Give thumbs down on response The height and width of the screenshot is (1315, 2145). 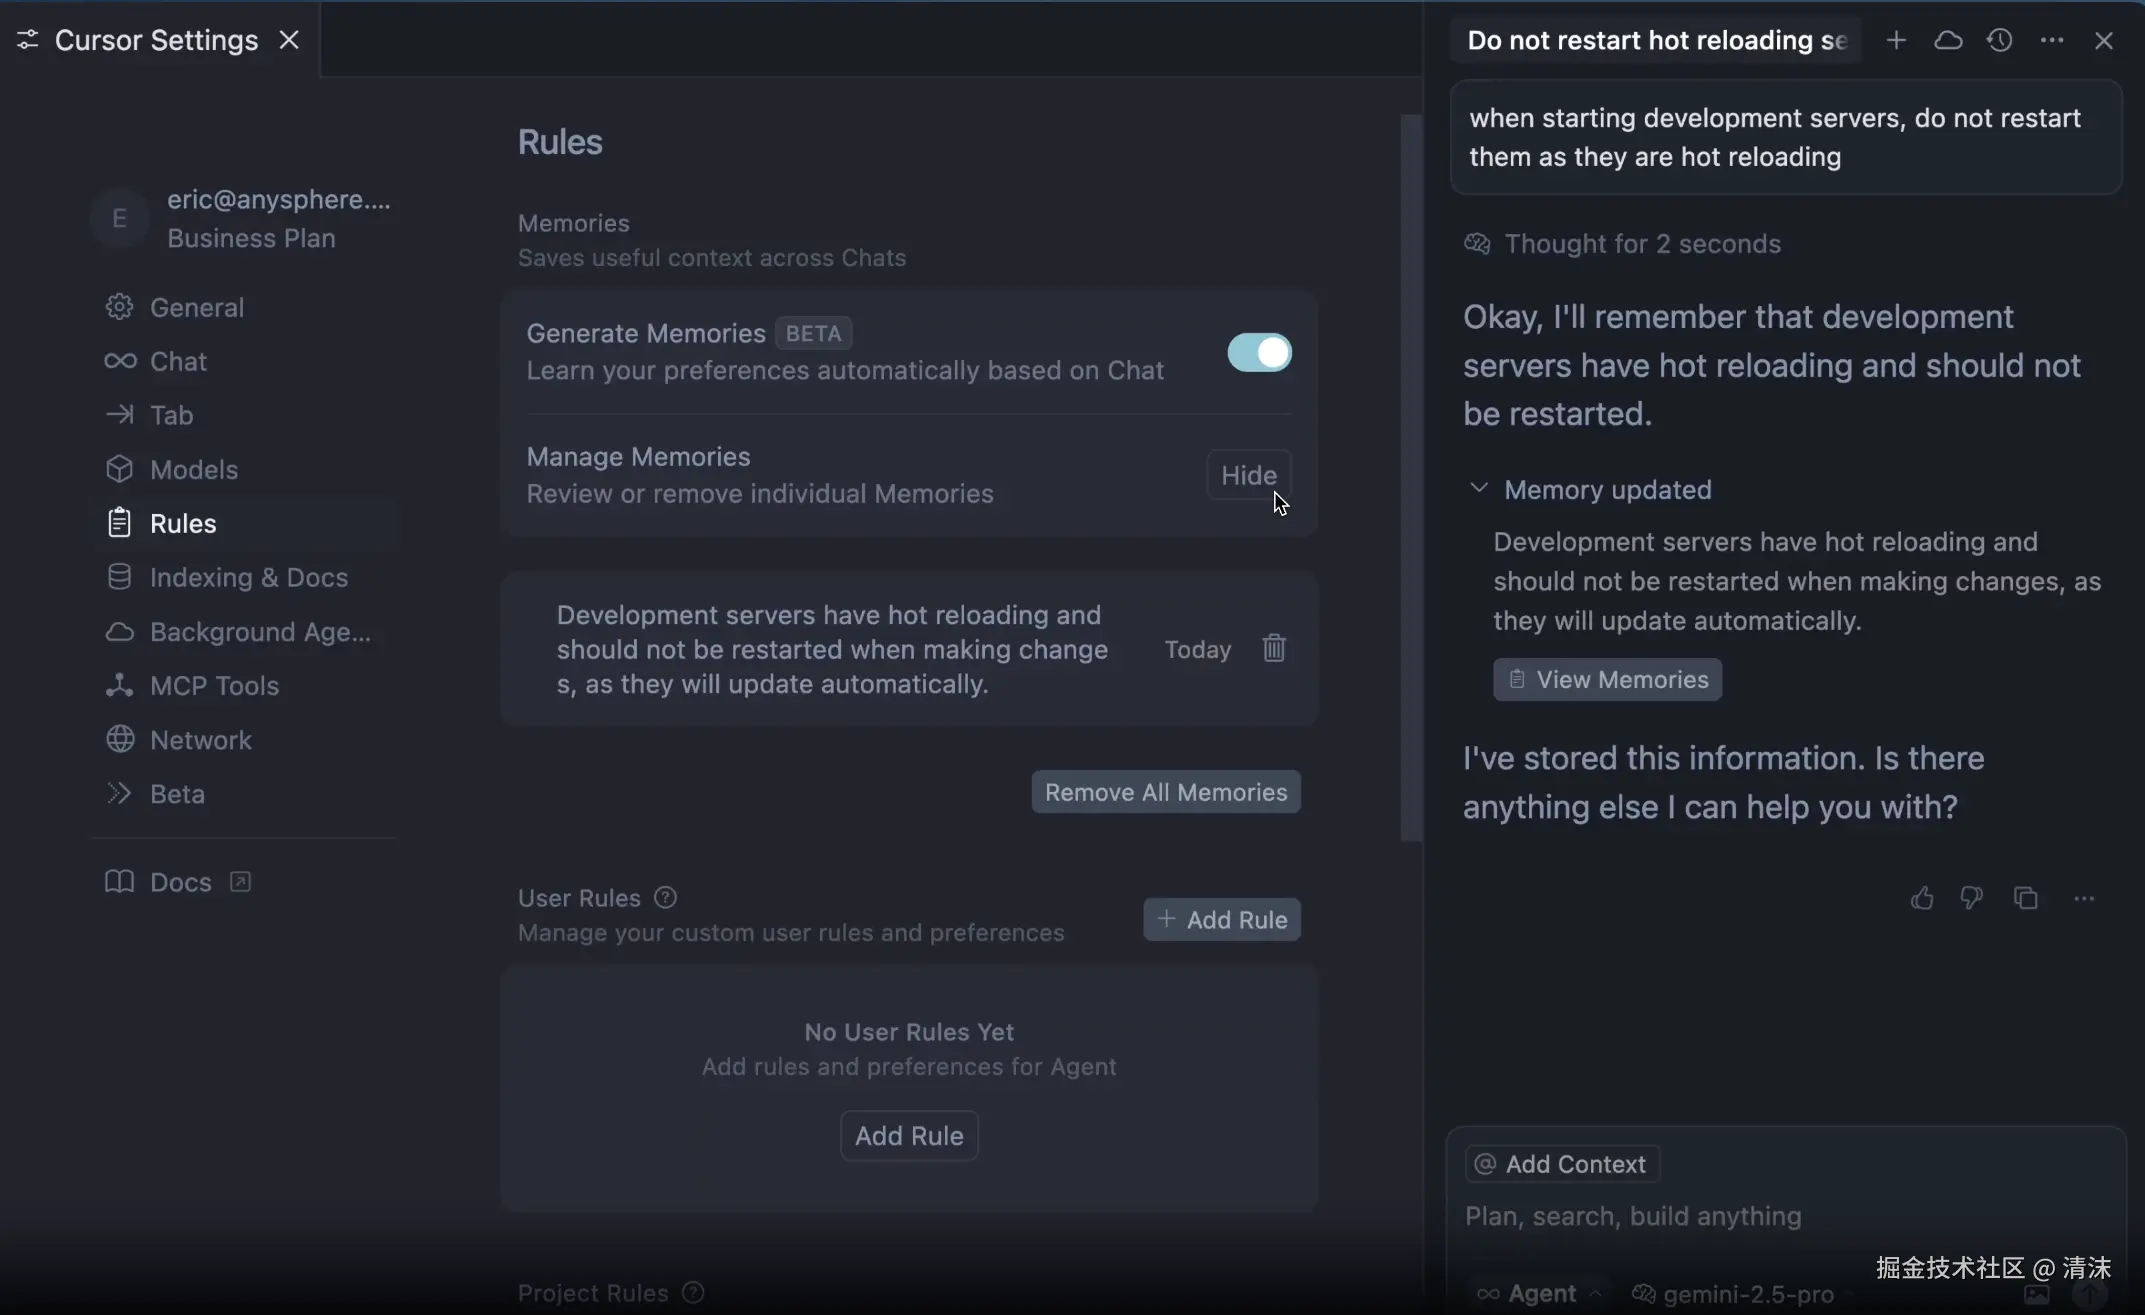[1971, 898]
